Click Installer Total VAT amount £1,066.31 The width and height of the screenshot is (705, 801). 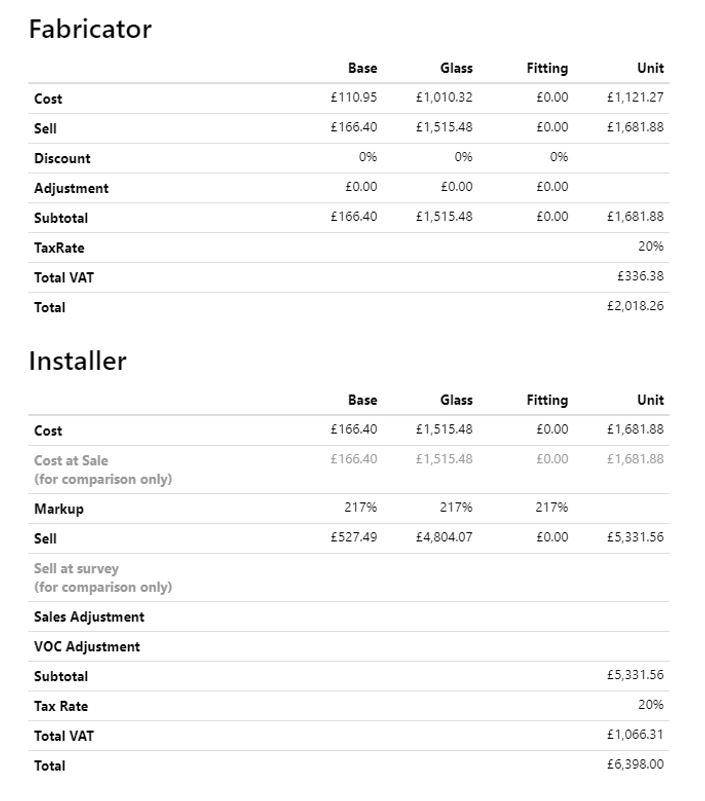point(634,734)
